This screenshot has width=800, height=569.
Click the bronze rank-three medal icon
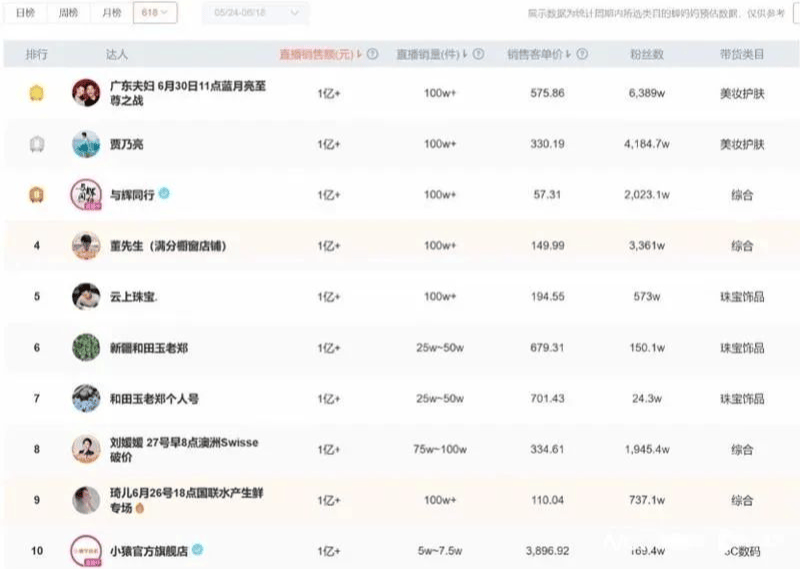click(x=37, y=194)
